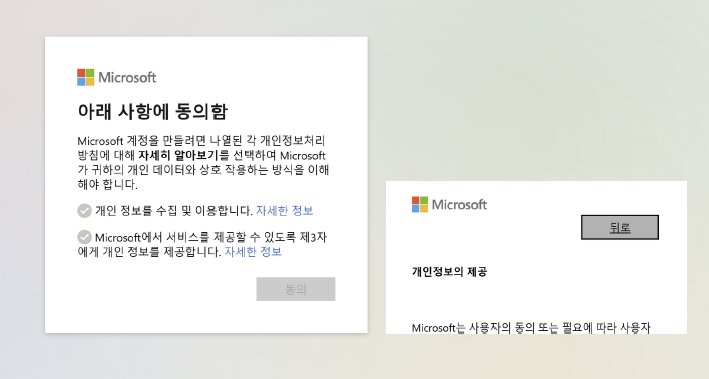Check the 제3자에게 개인 정보를 제공합니다 checkmark
The width and height of the screenshot is (709, 379).
85,237
